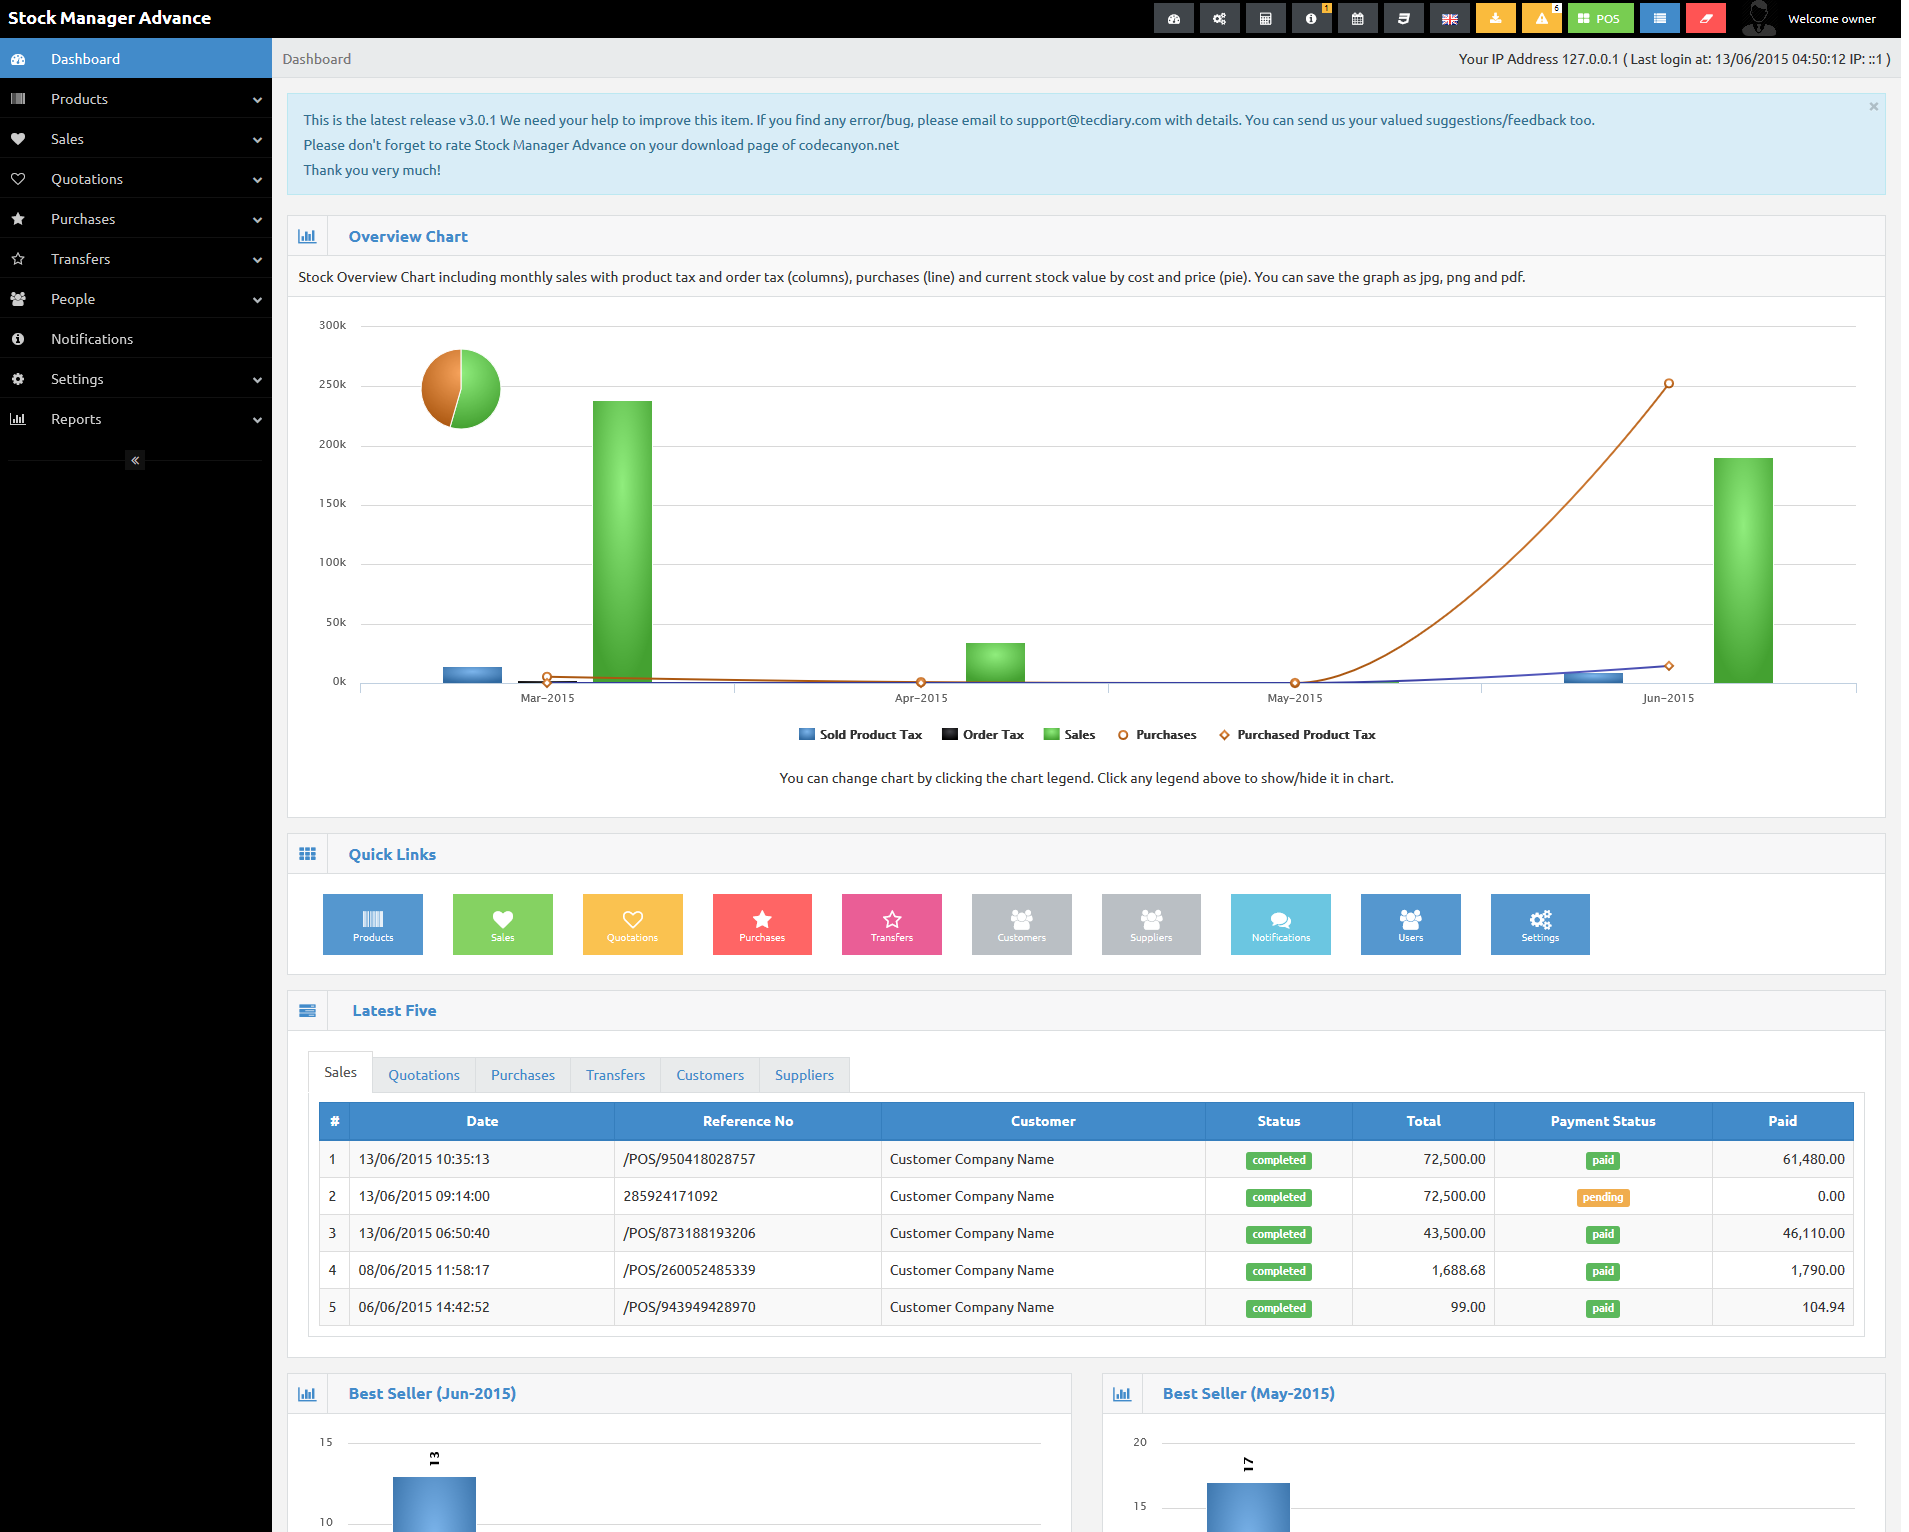Switch to the Customers tab
The height and width of the screenshot is (1532, 1909).
710,1075
